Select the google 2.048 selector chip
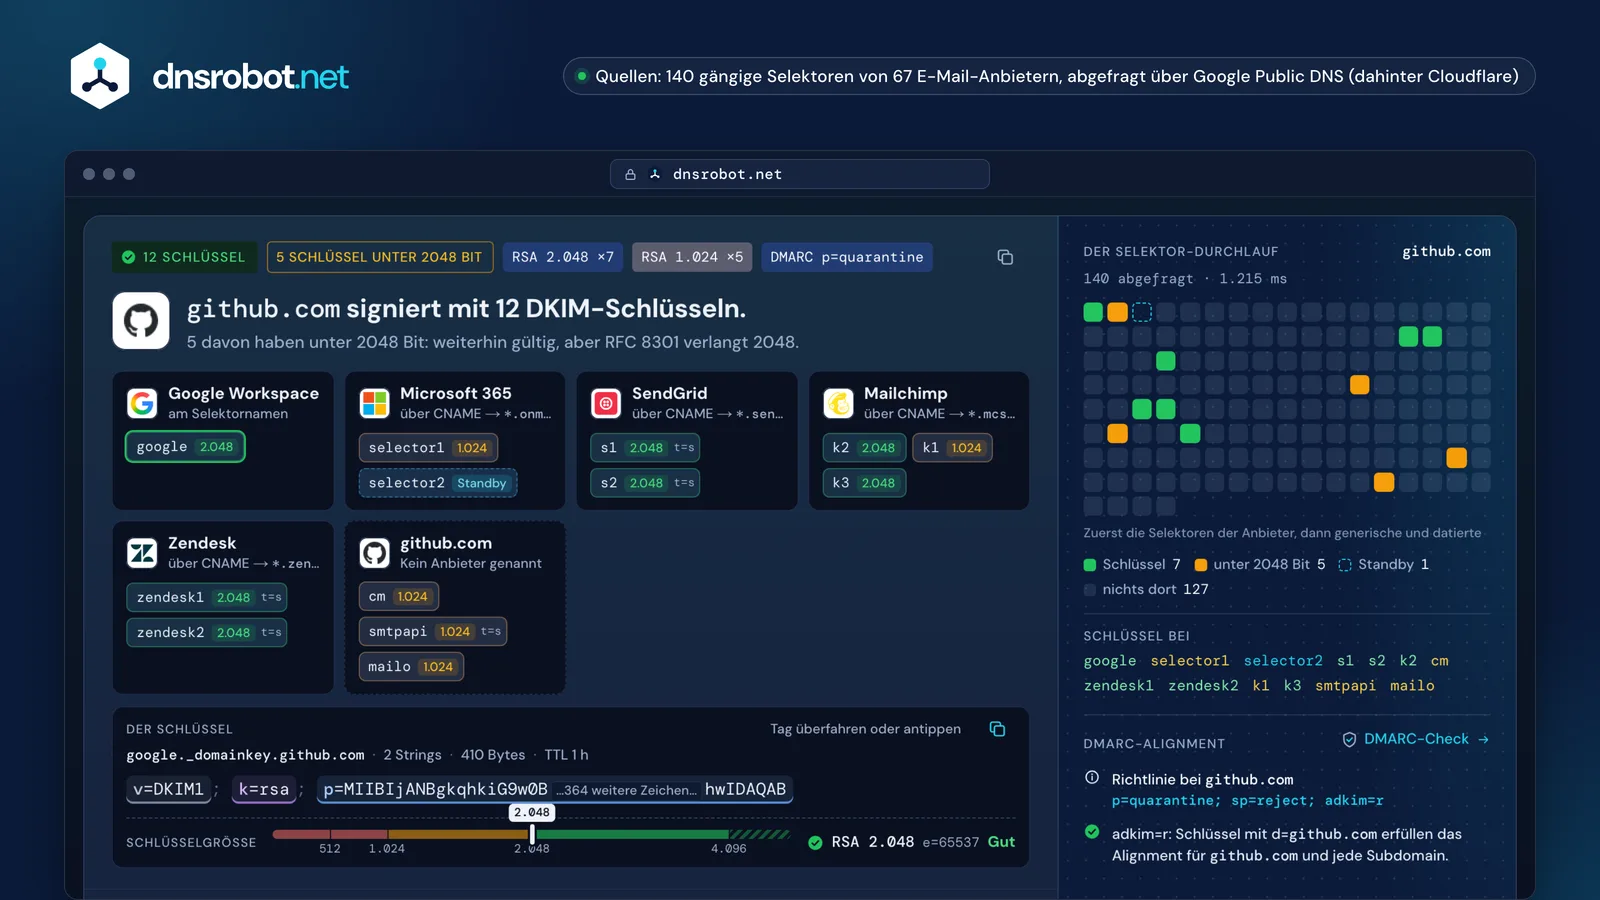Viewport: 1600px width, 900px height. [185, 447]
